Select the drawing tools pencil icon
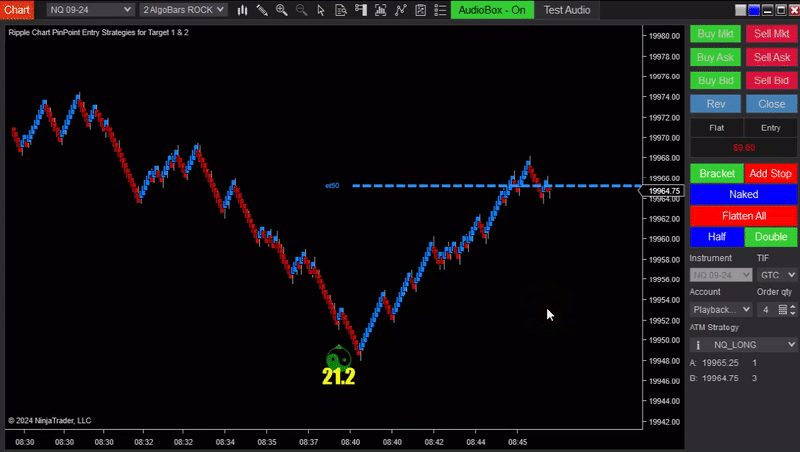 coord(261,10)
